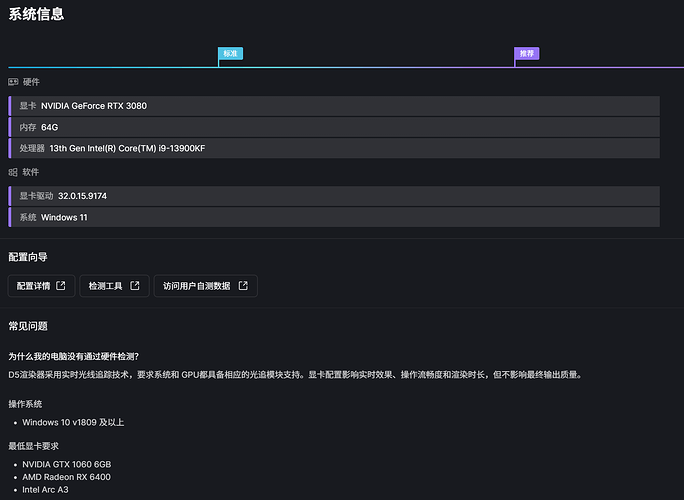684x500 pixels.
Task: Click the 显卡 NVIDIA GeForce RTX 3080 row
Action: [334, 105]
